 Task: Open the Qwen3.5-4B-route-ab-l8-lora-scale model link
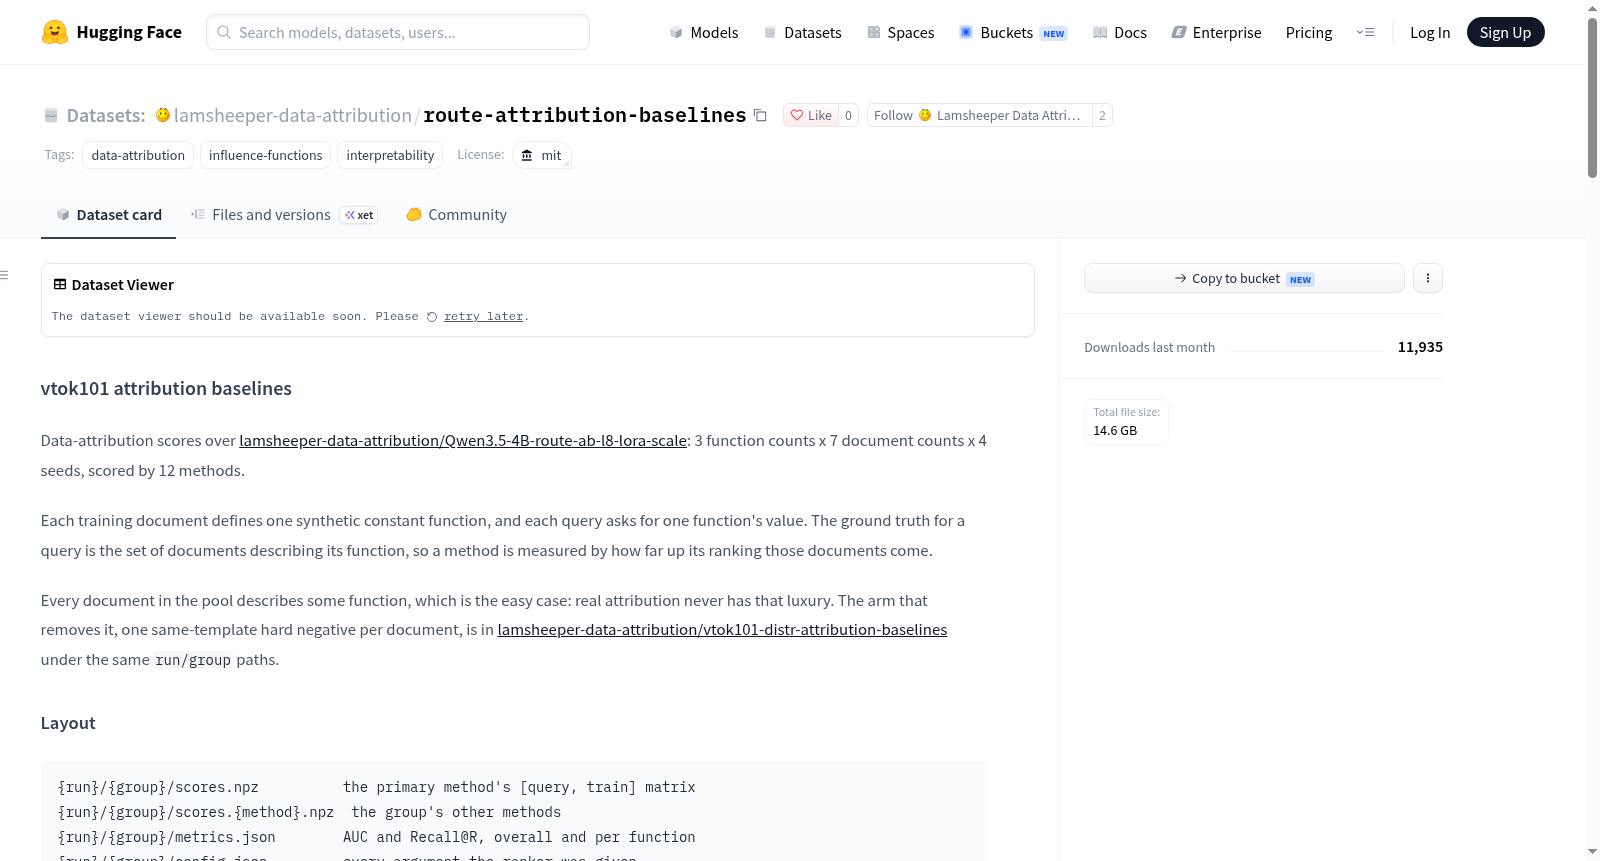point(463,440)
